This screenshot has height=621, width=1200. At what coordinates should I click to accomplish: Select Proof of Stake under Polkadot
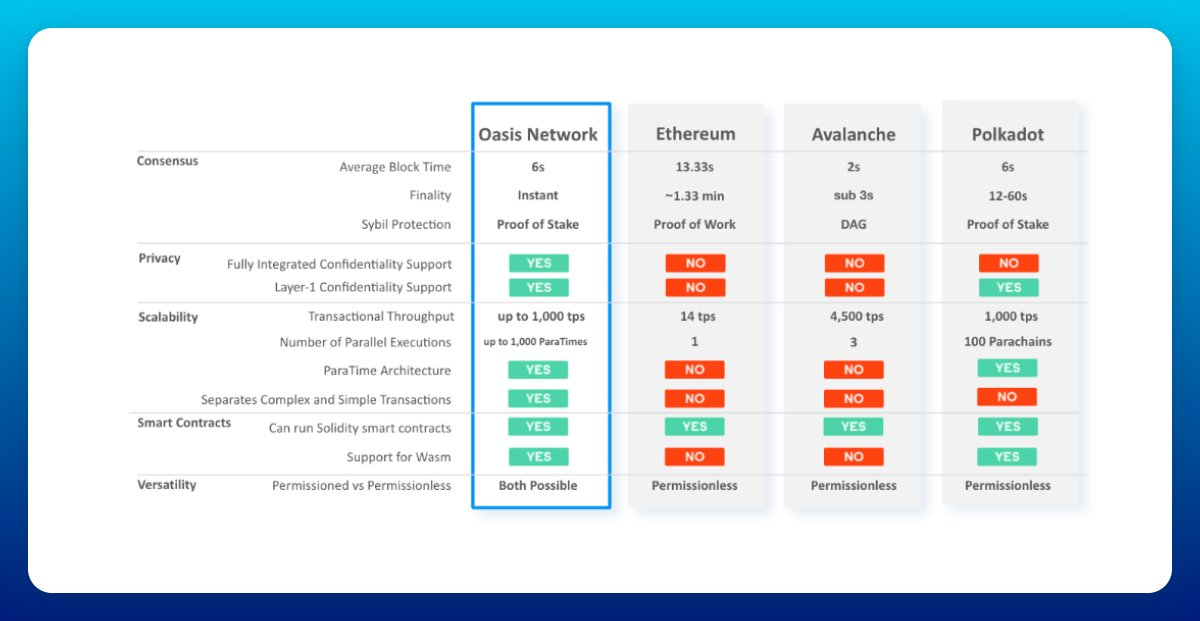click(x=1008, y=224)
